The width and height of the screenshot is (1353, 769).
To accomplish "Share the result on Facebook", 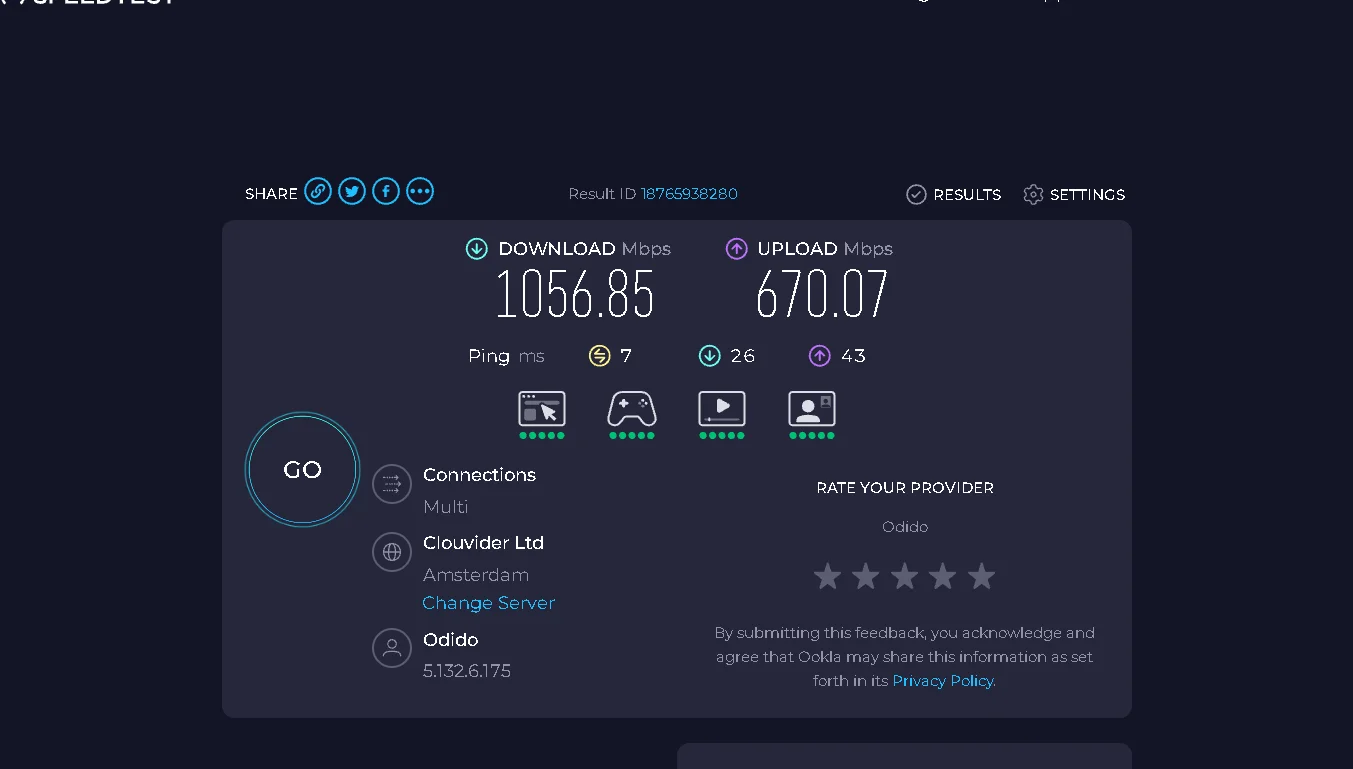I will tap(386, 191).
